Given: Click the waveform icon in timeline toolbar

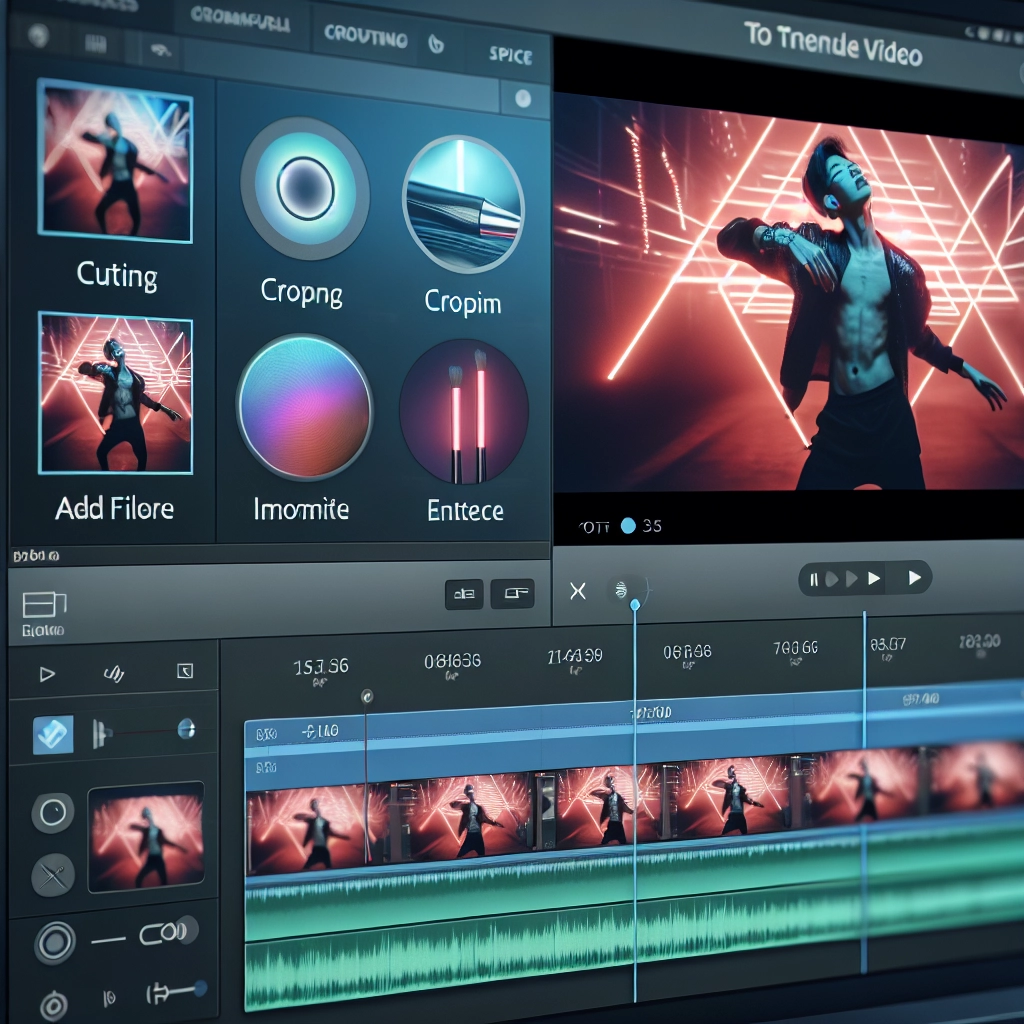Looking at the screenshot, I should point(112,673).
